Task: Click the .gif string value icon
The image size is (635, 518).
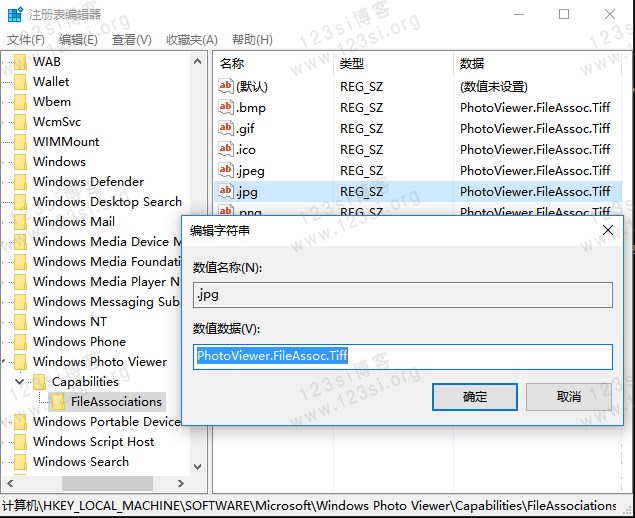Action: tap(226, 128)
